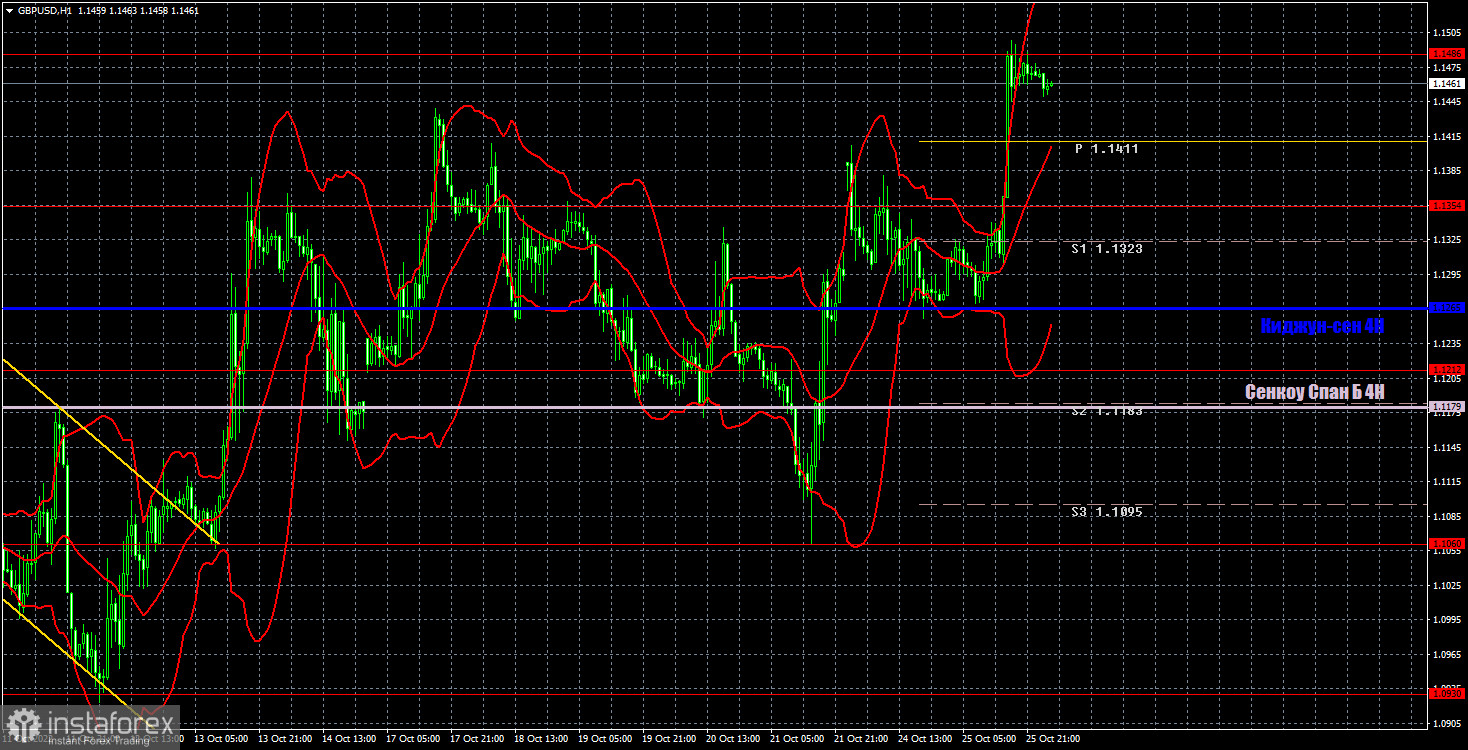The width and height of the screenshot is (1468, 750).
Task: Click the red level tag 1.0930
Action: 1447,693
